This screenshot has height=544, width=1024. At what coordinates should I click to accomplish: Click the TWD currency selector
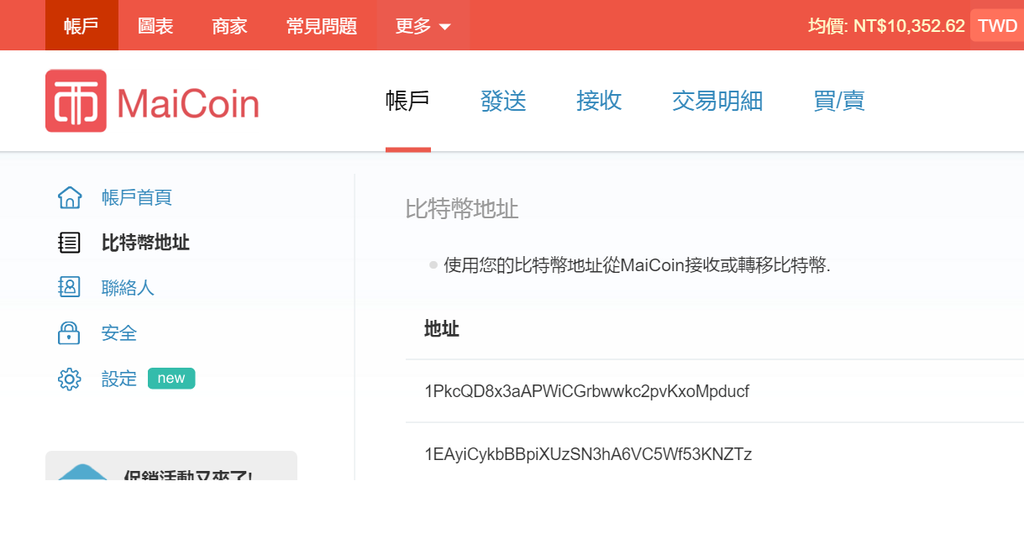[x=997, y=25]
